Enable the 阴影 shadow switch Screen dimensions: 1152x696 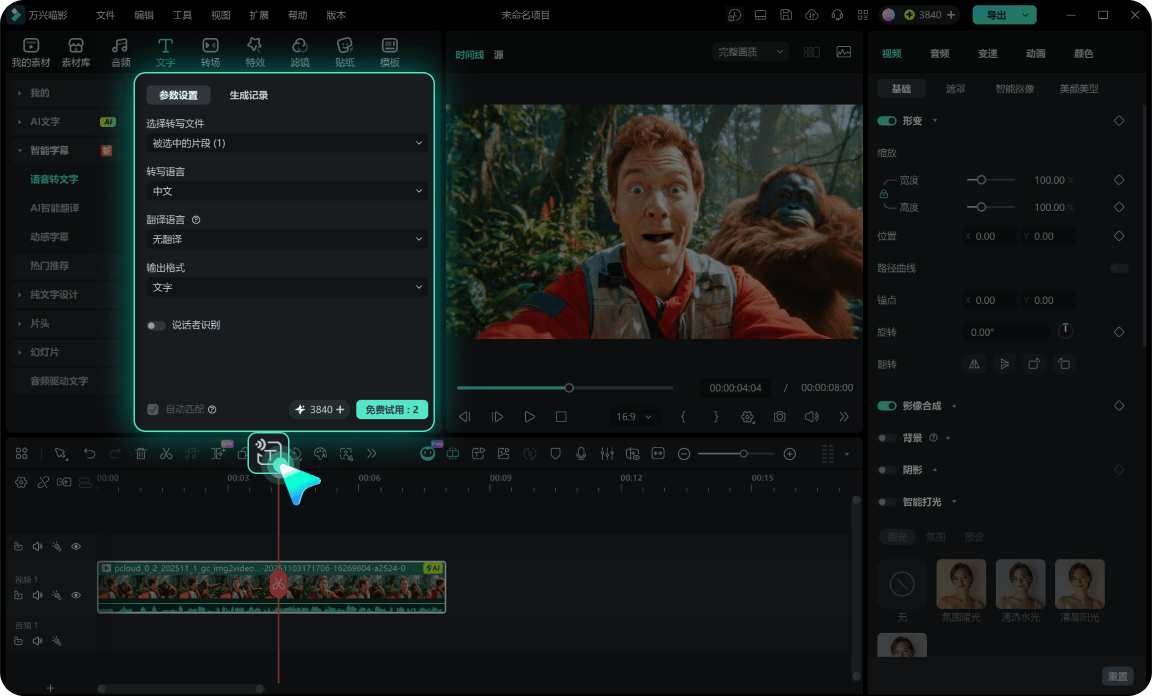coord(887,470)
